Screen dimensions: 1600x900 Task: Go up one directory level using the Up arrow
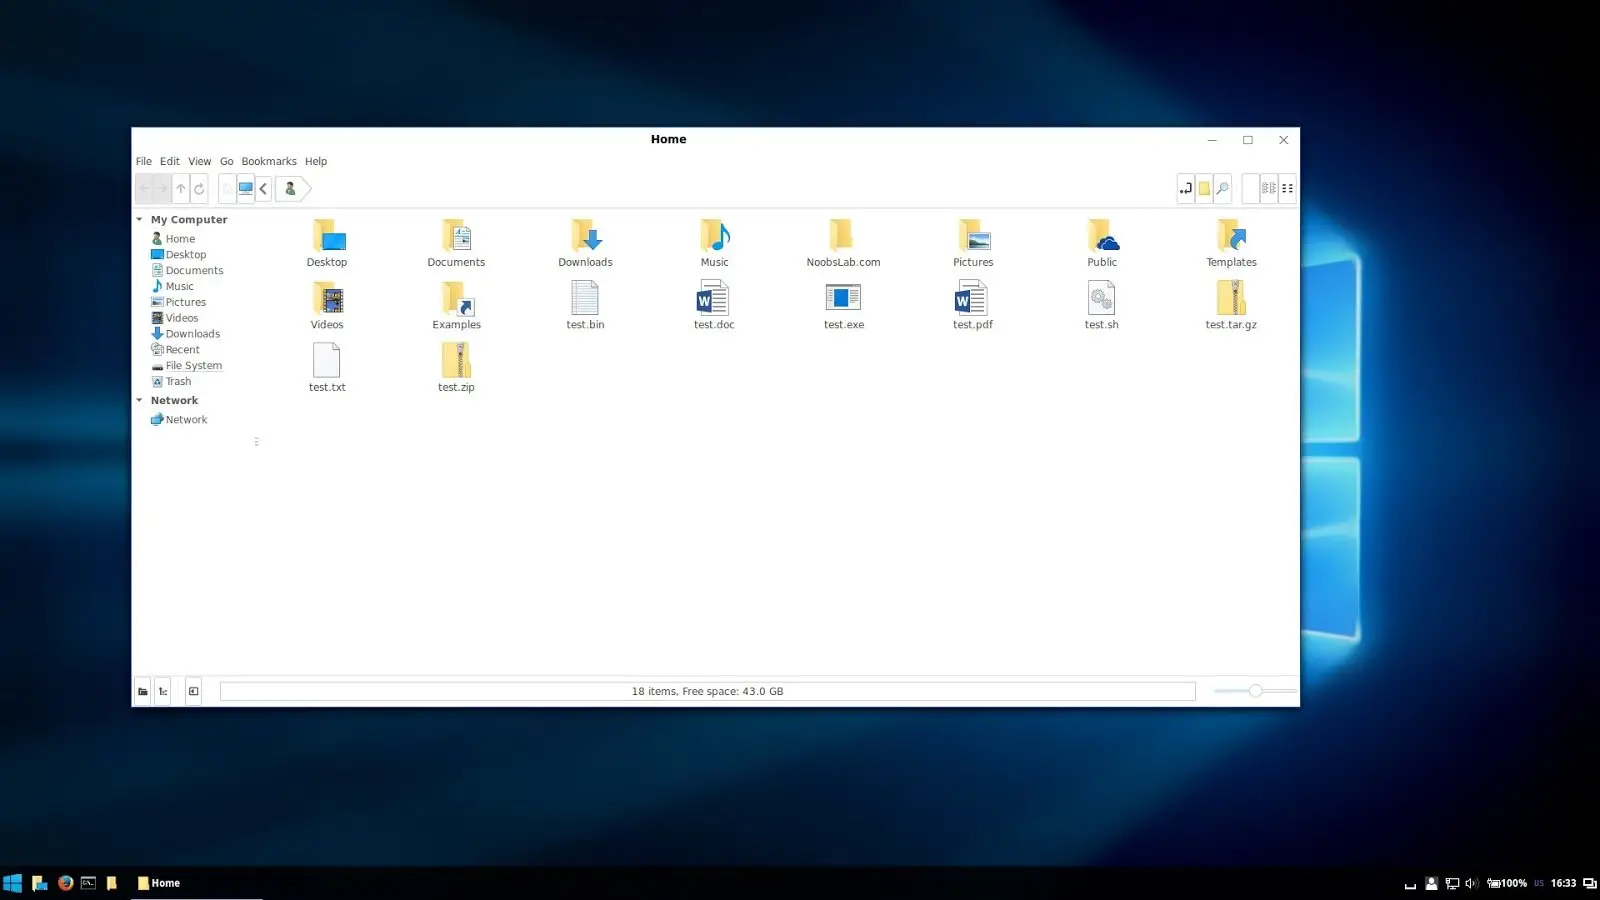[180, 188]
